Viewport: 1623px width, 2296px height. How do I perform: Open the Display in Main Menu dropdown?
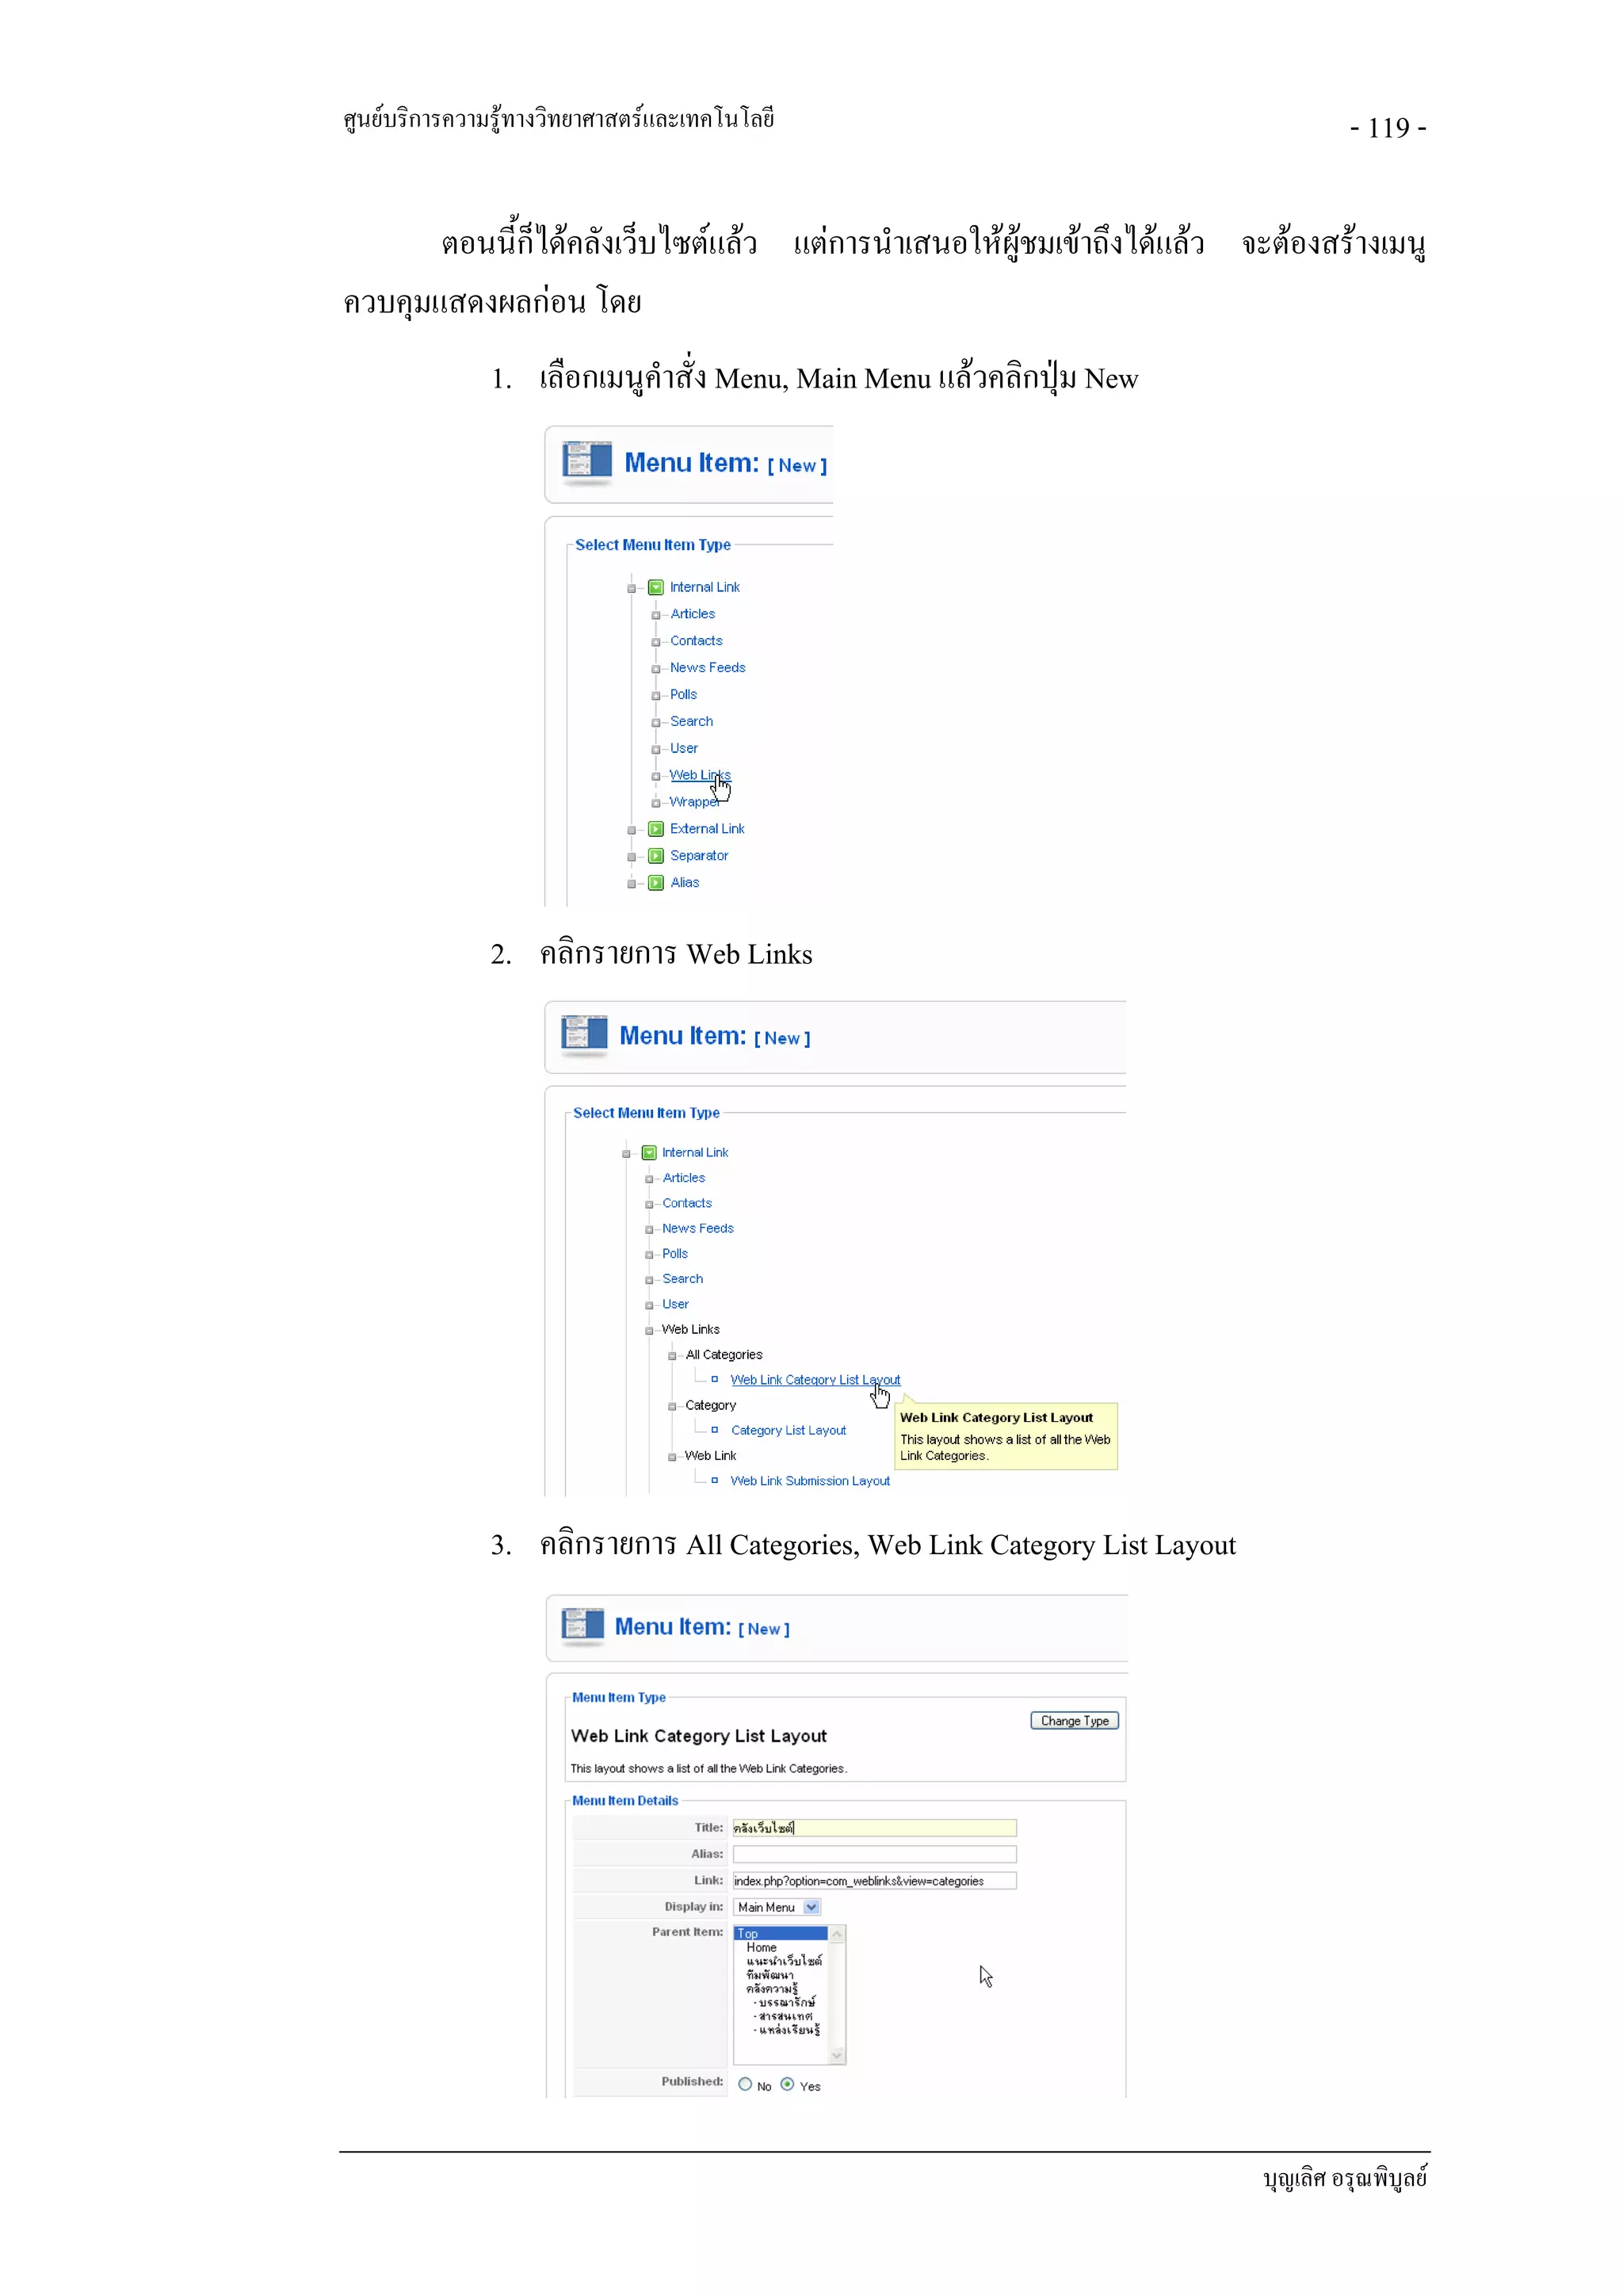point(811,1907)
